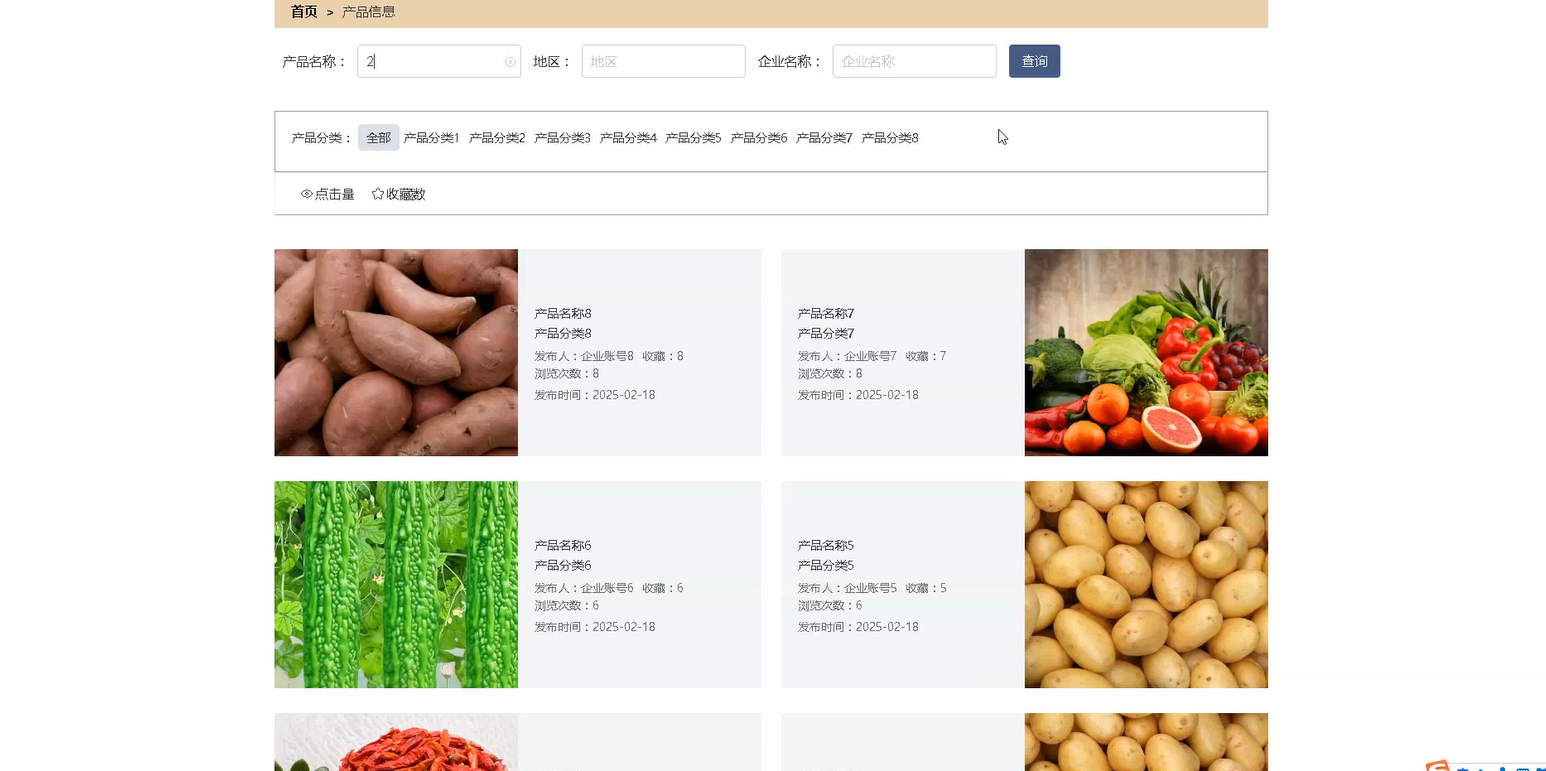The height and width of the screenshot is (771, 1546).
Task: Open details of 产品名称5
Action: [x=825, y=545]
